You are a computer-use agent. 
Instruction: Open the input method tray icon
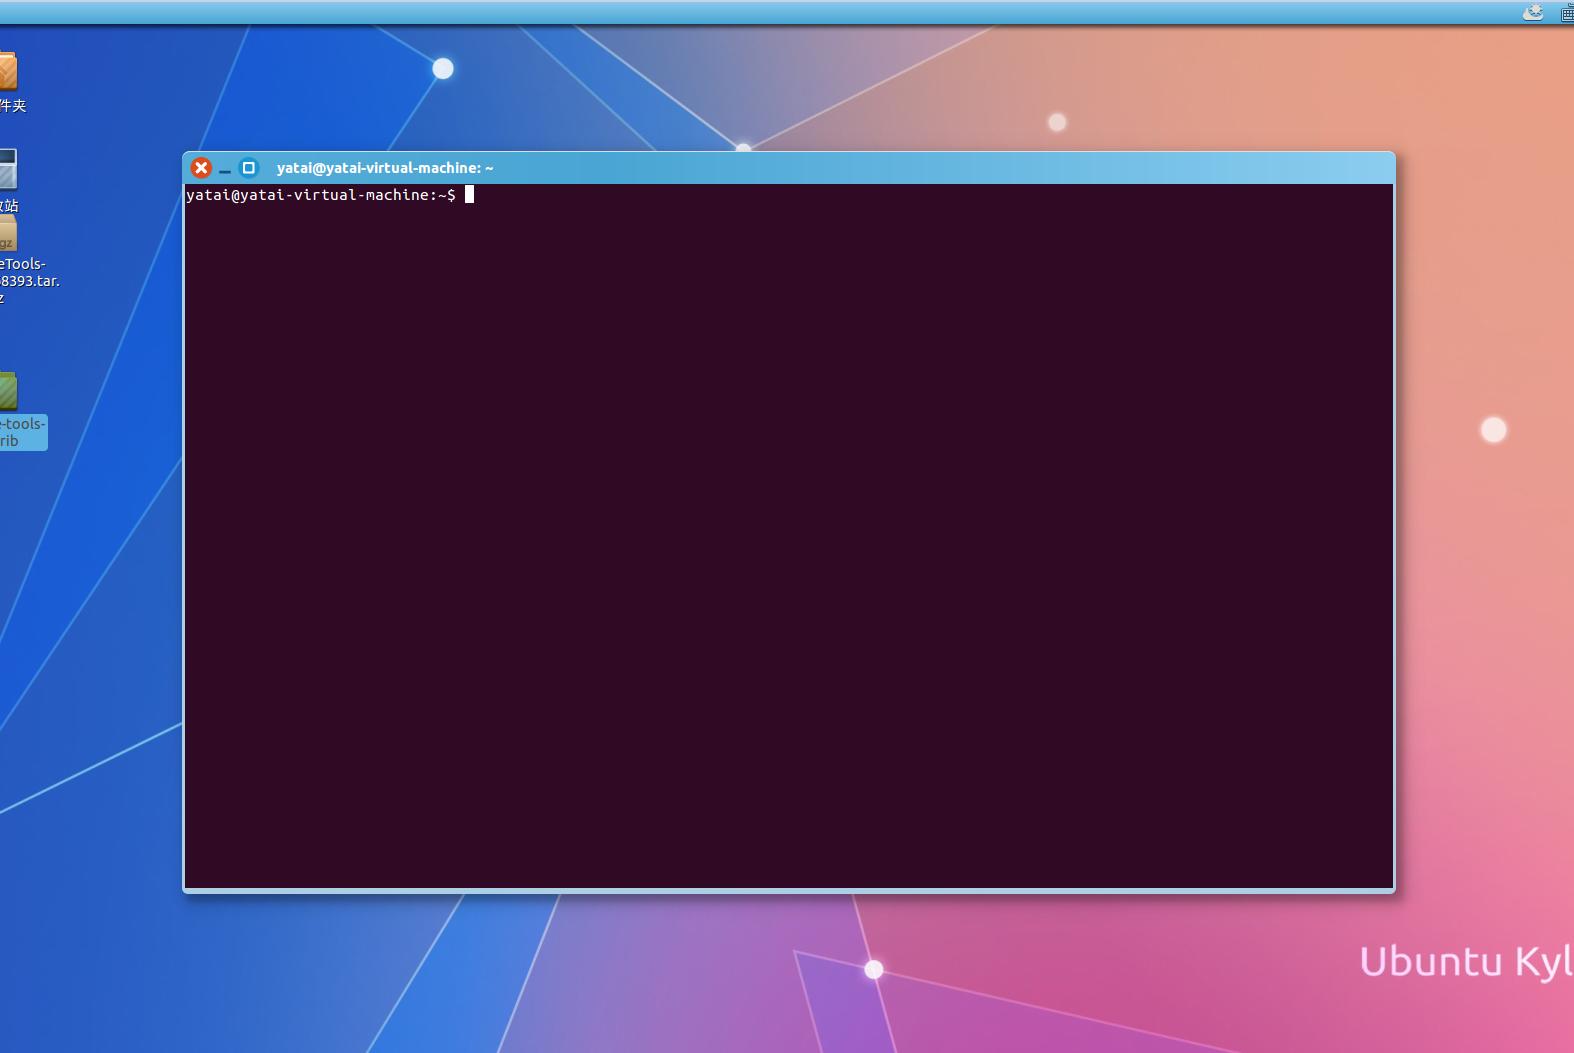coord(1532,12)
